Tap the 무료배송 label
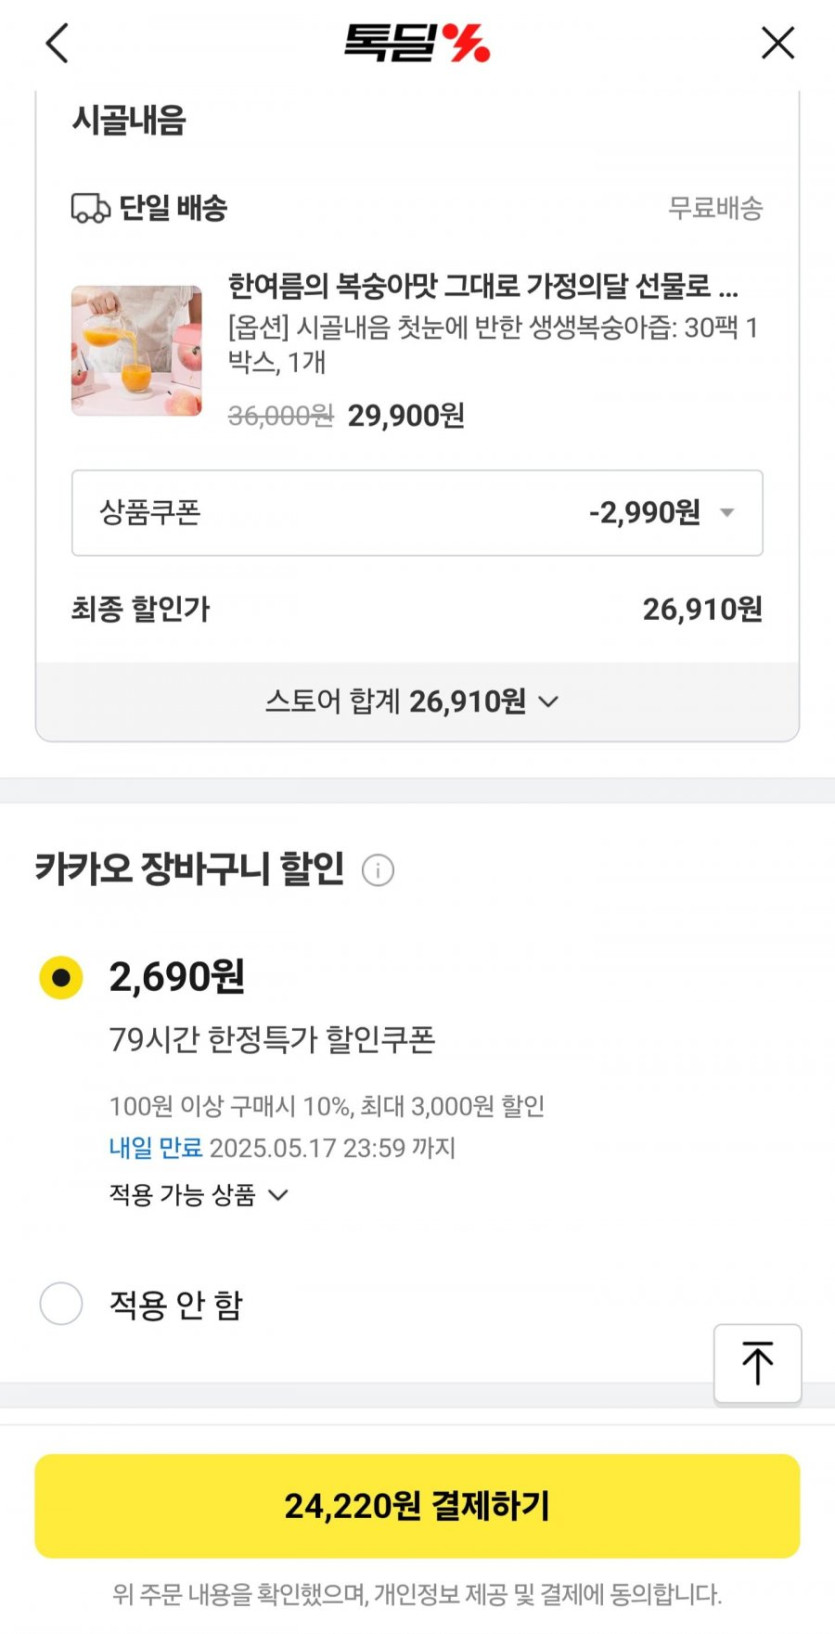This screenshot has height=1634, width=835. coord(715,208)
